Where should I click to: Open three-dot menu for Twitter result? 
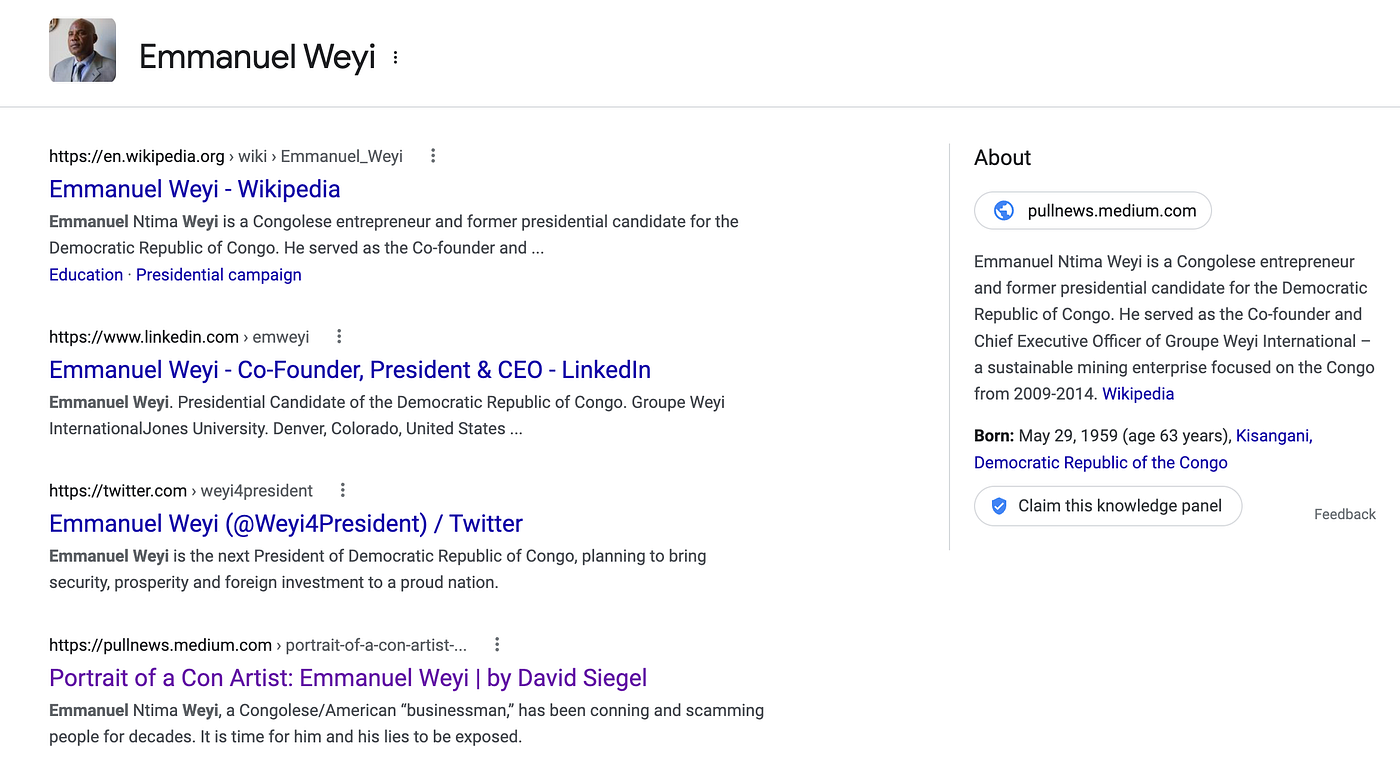click(343, 491)
